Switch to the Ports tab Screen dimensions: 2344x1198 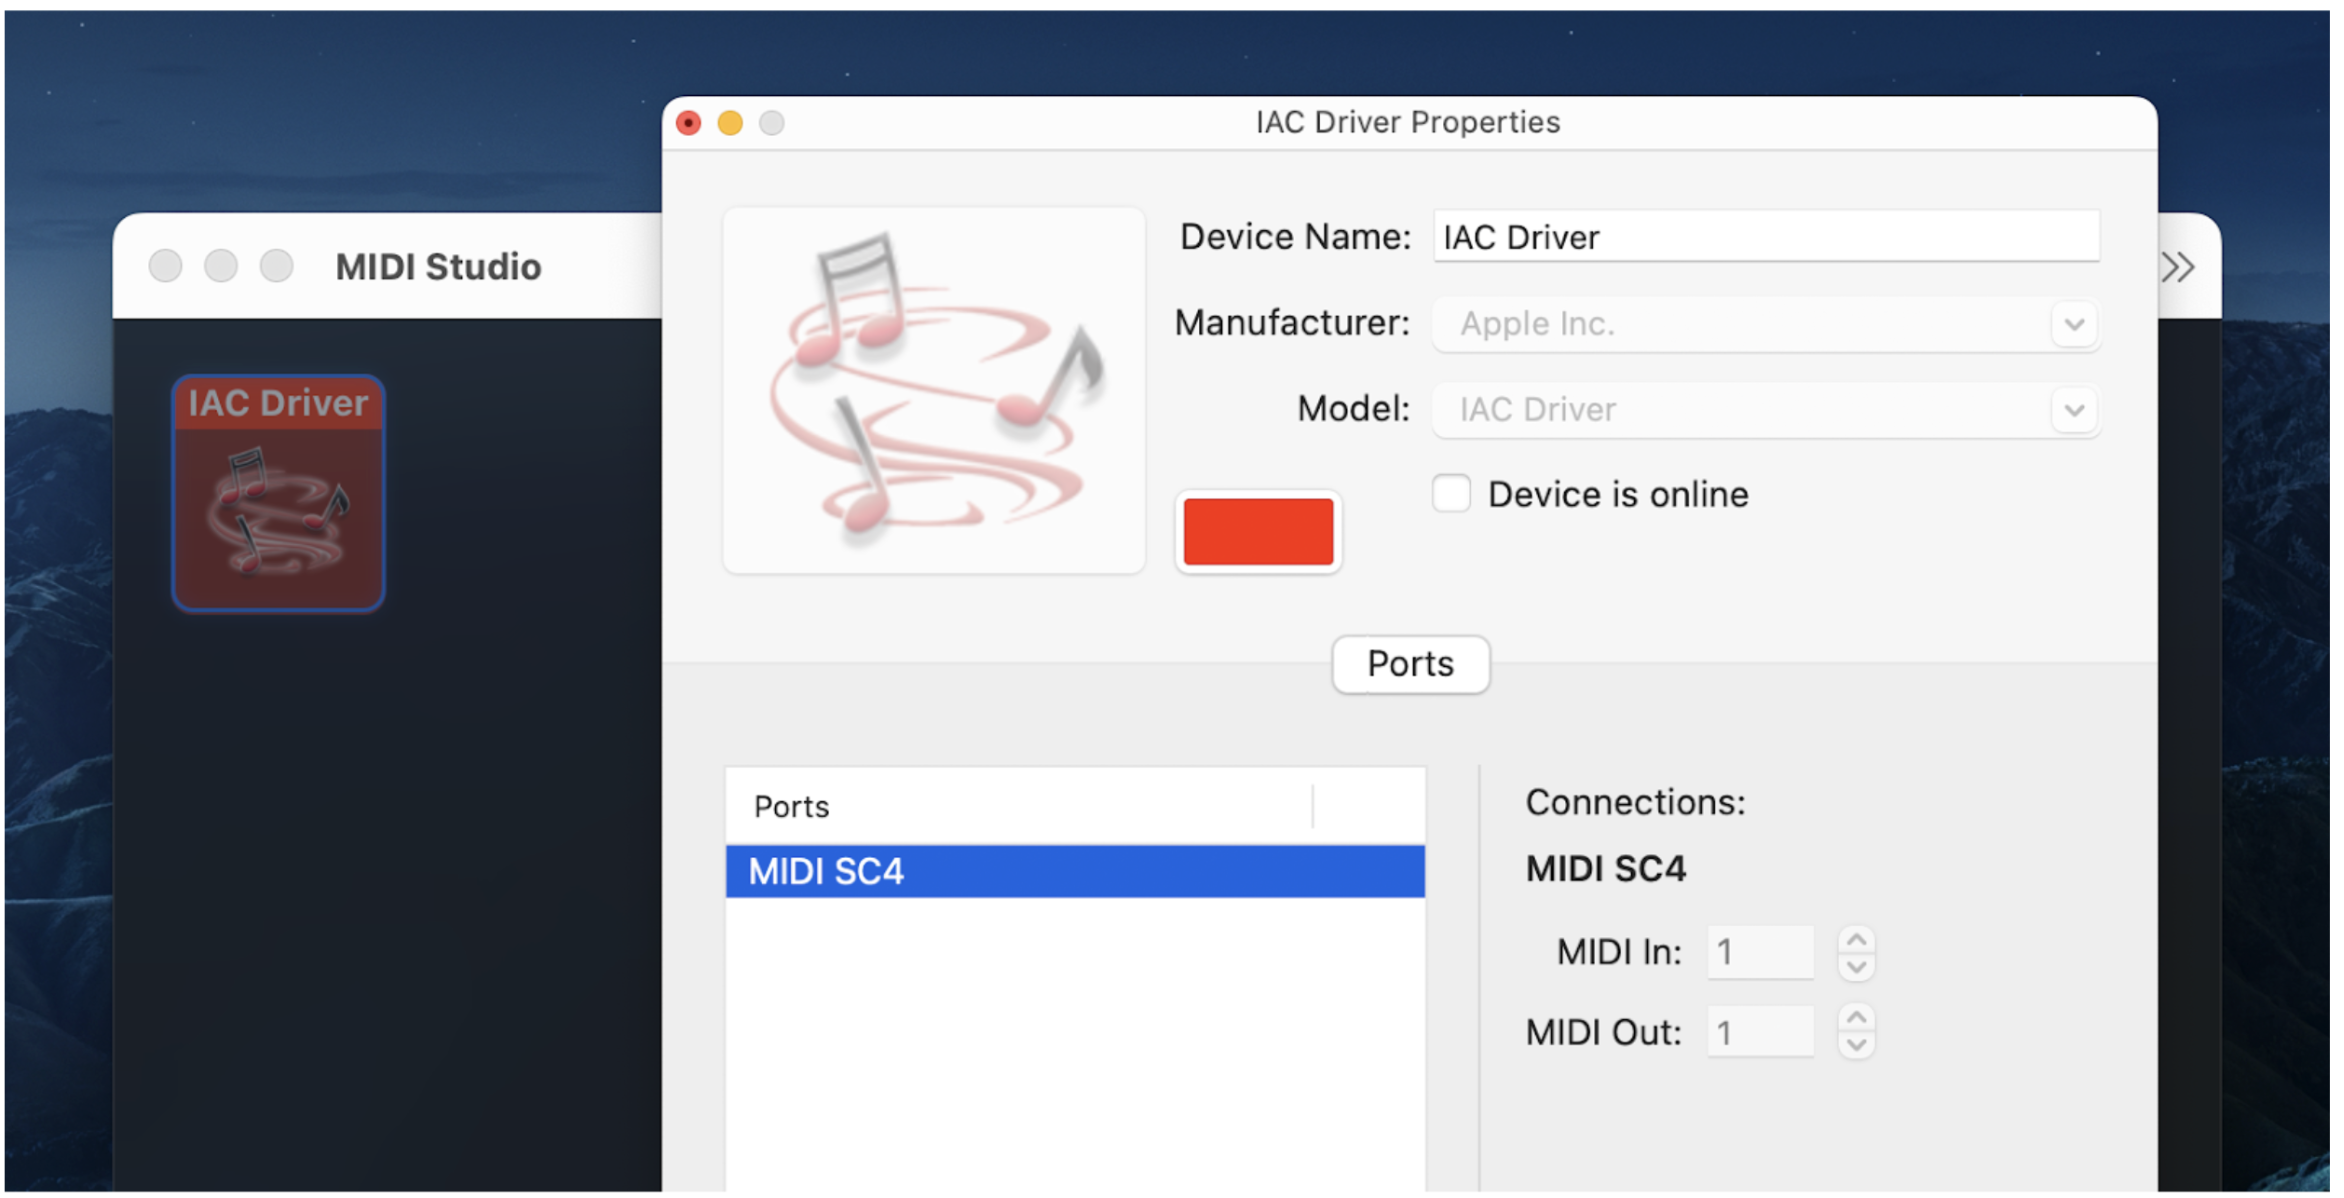pos(1410,664)
